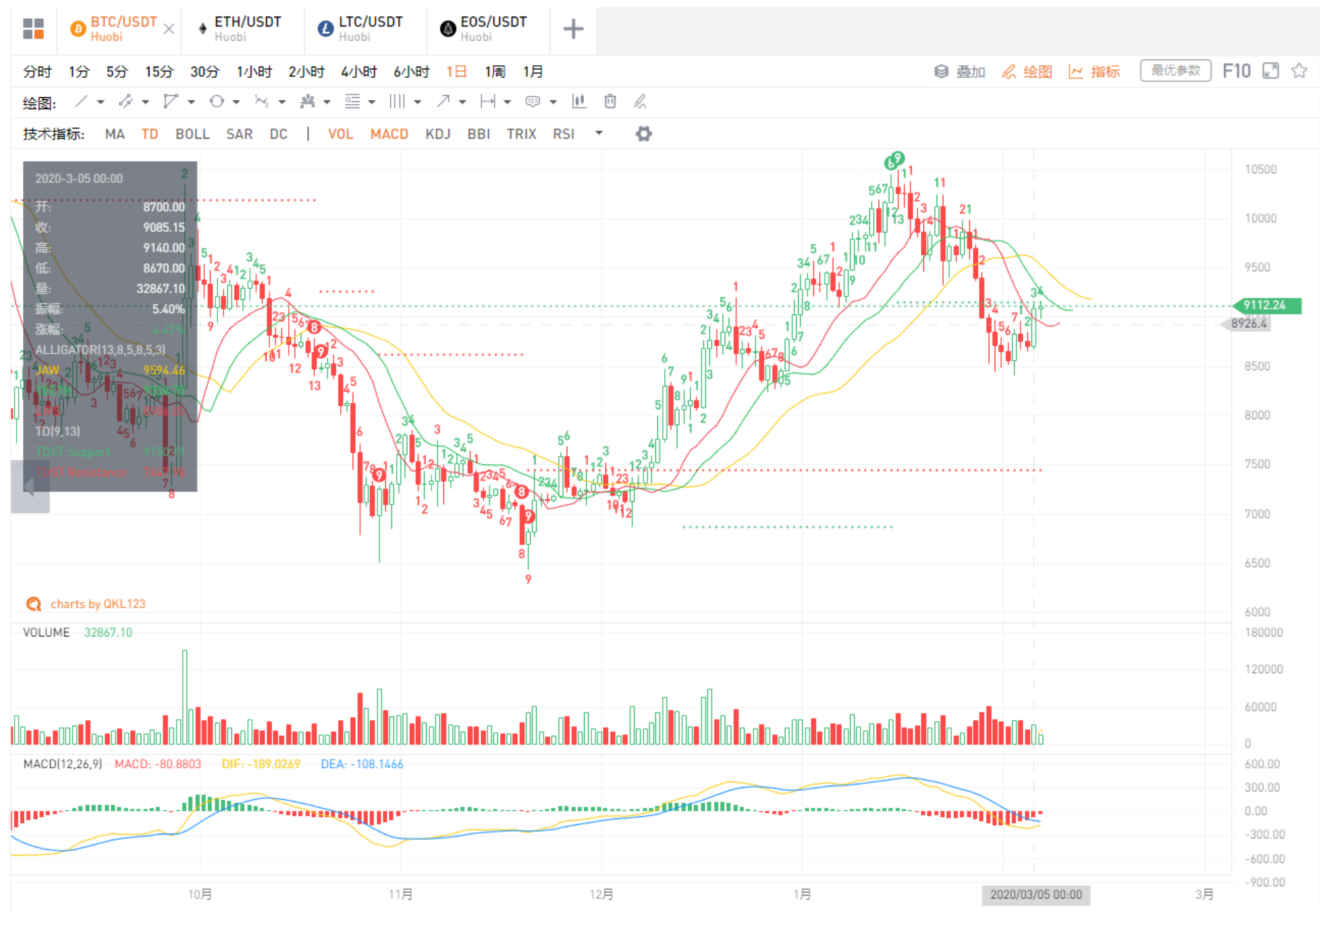Expand line tool dropdown arrow

(101, 102)
